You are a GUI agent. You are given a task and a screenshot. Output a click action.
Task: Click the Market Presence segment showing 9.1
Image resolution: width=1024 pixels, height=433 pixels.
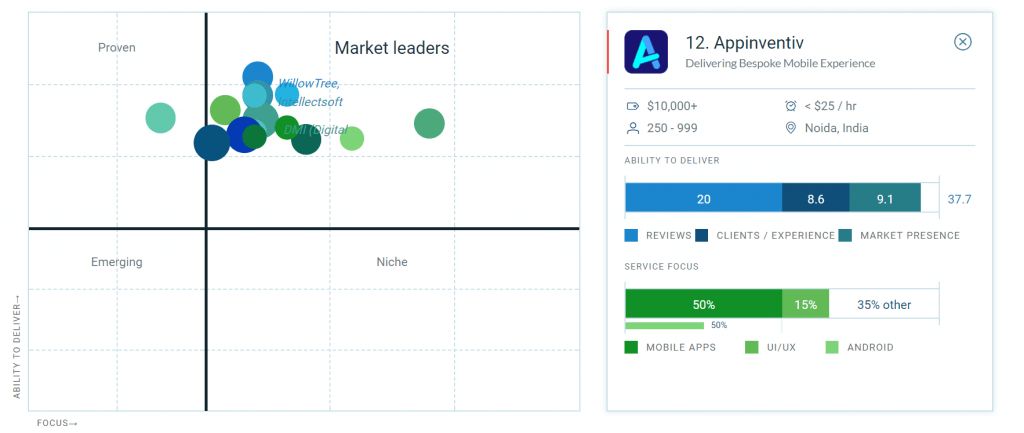tap(885, 198)
